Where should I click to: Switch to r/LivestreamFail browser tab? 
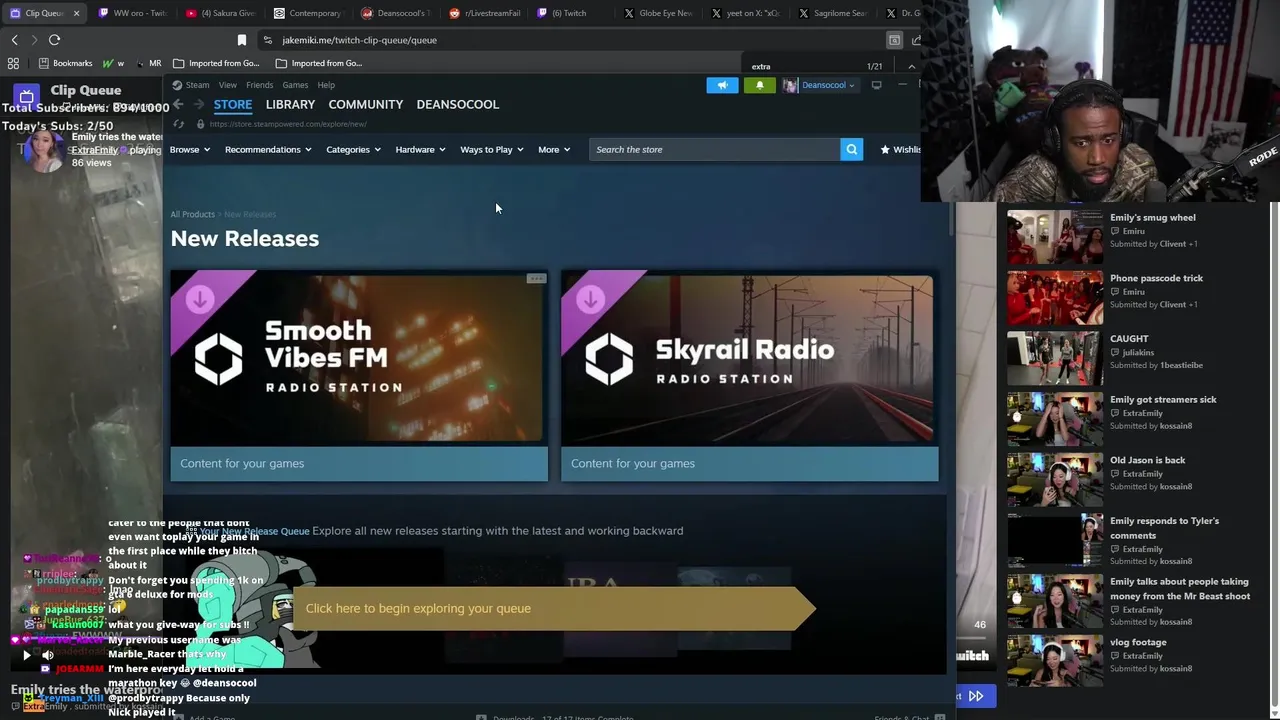(486, 13)
